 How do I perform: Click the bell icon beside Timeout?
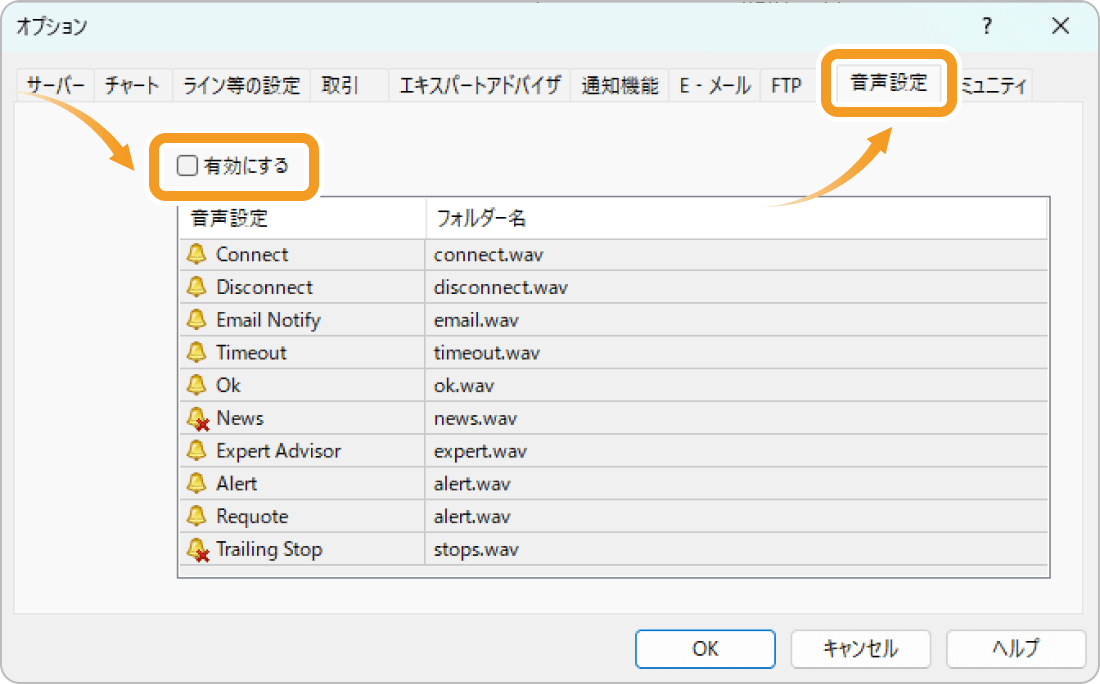tap(196, 352)
